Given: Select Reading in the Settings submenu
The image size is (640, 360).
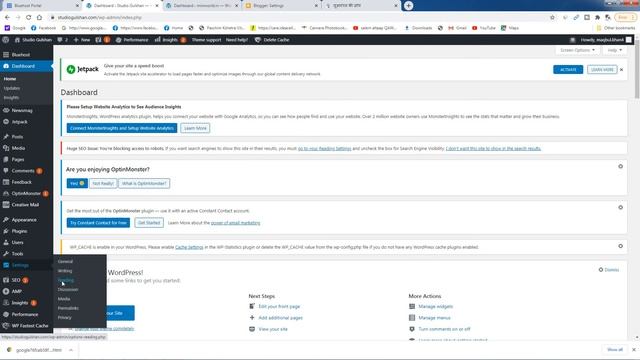Looking at the screenshot, I should coord(66,280).
